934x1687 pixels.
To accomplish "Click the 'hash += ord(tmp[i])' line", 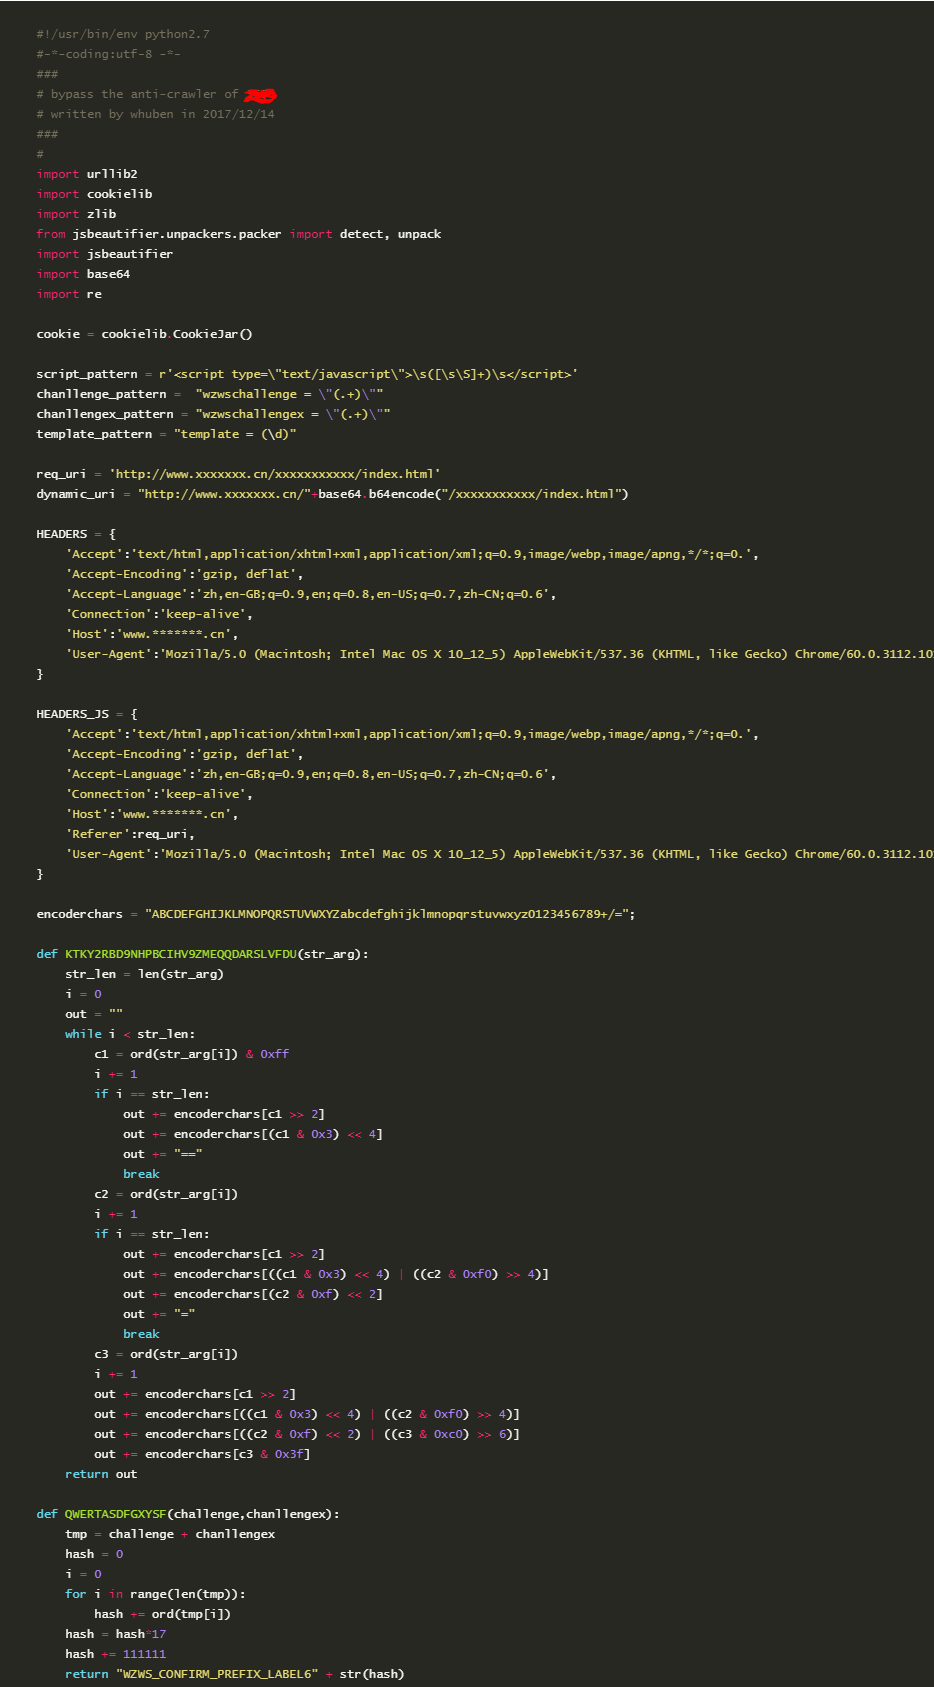I will (x=163, y=1614).
